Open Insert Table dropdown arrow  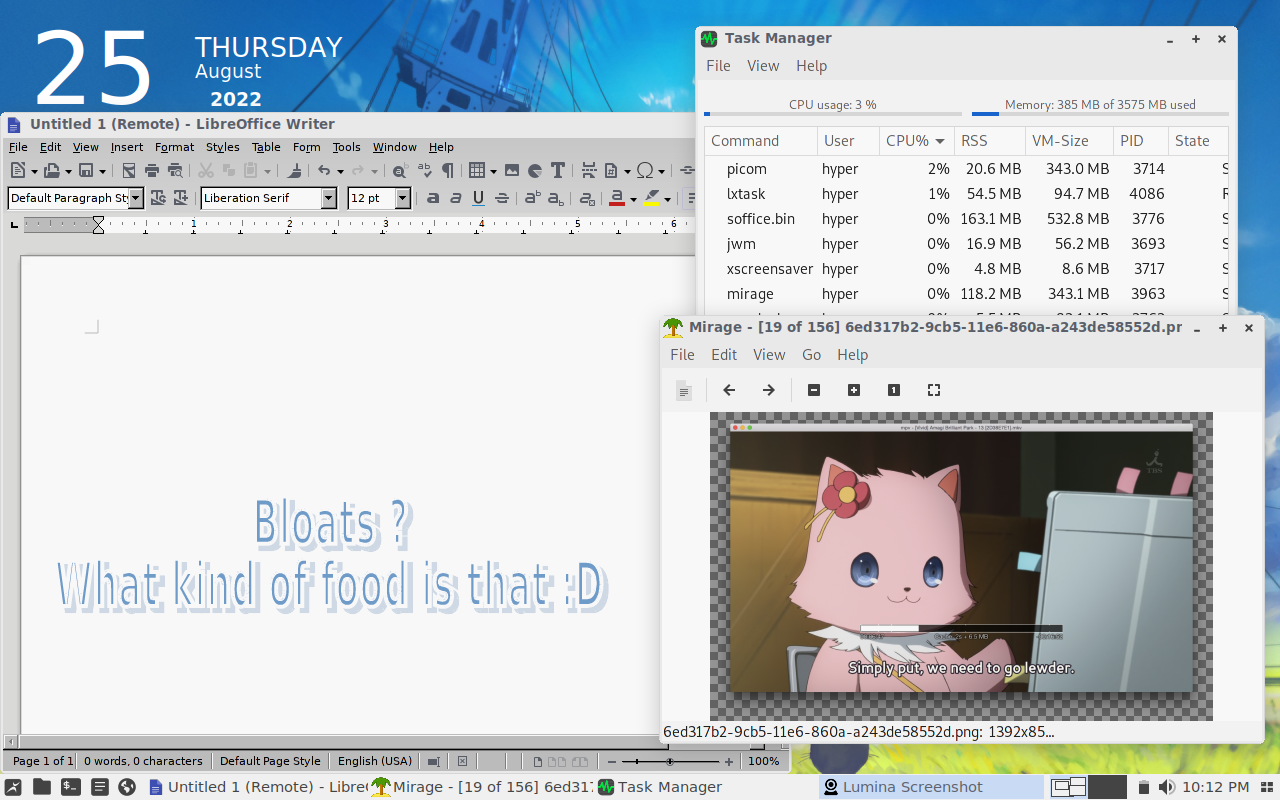click(493, 172)
